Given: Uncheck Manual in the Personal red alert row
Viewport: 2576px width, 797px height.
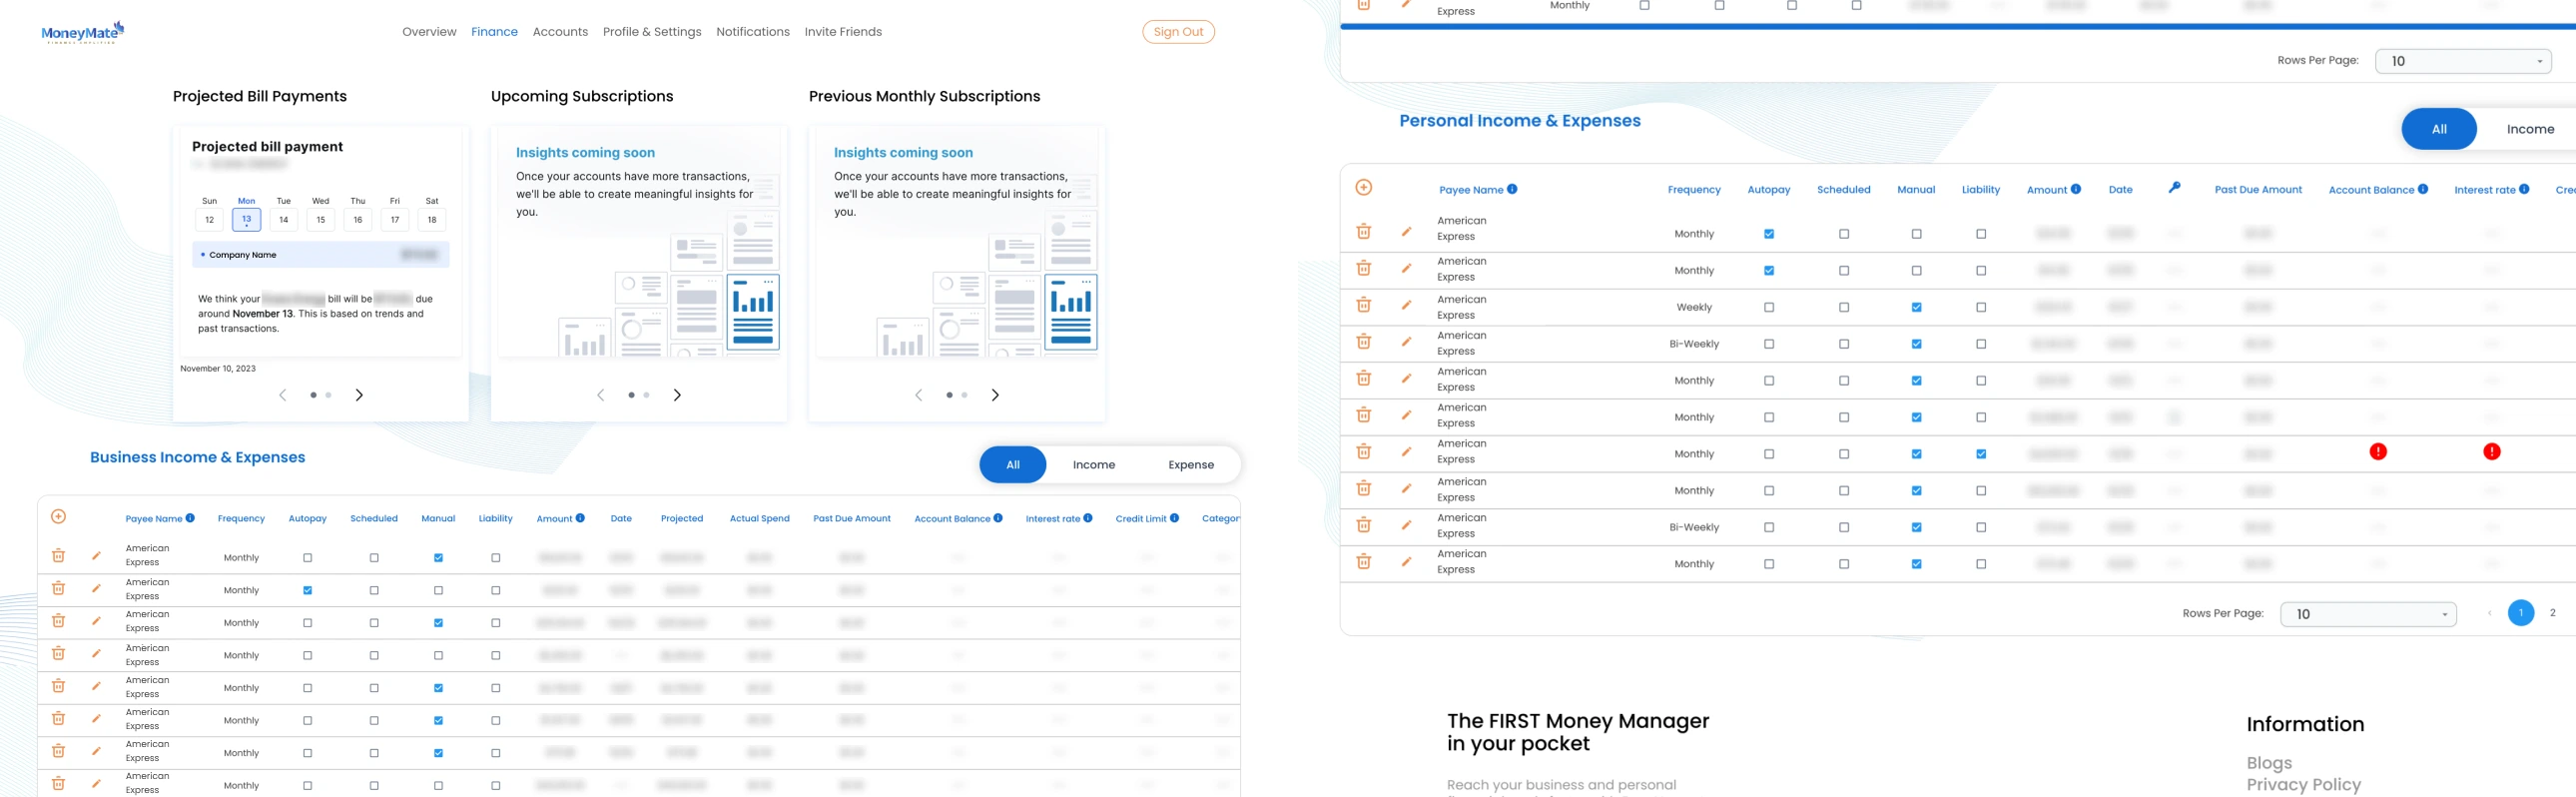Looking at the screenshot, I should click(1916, 455).
